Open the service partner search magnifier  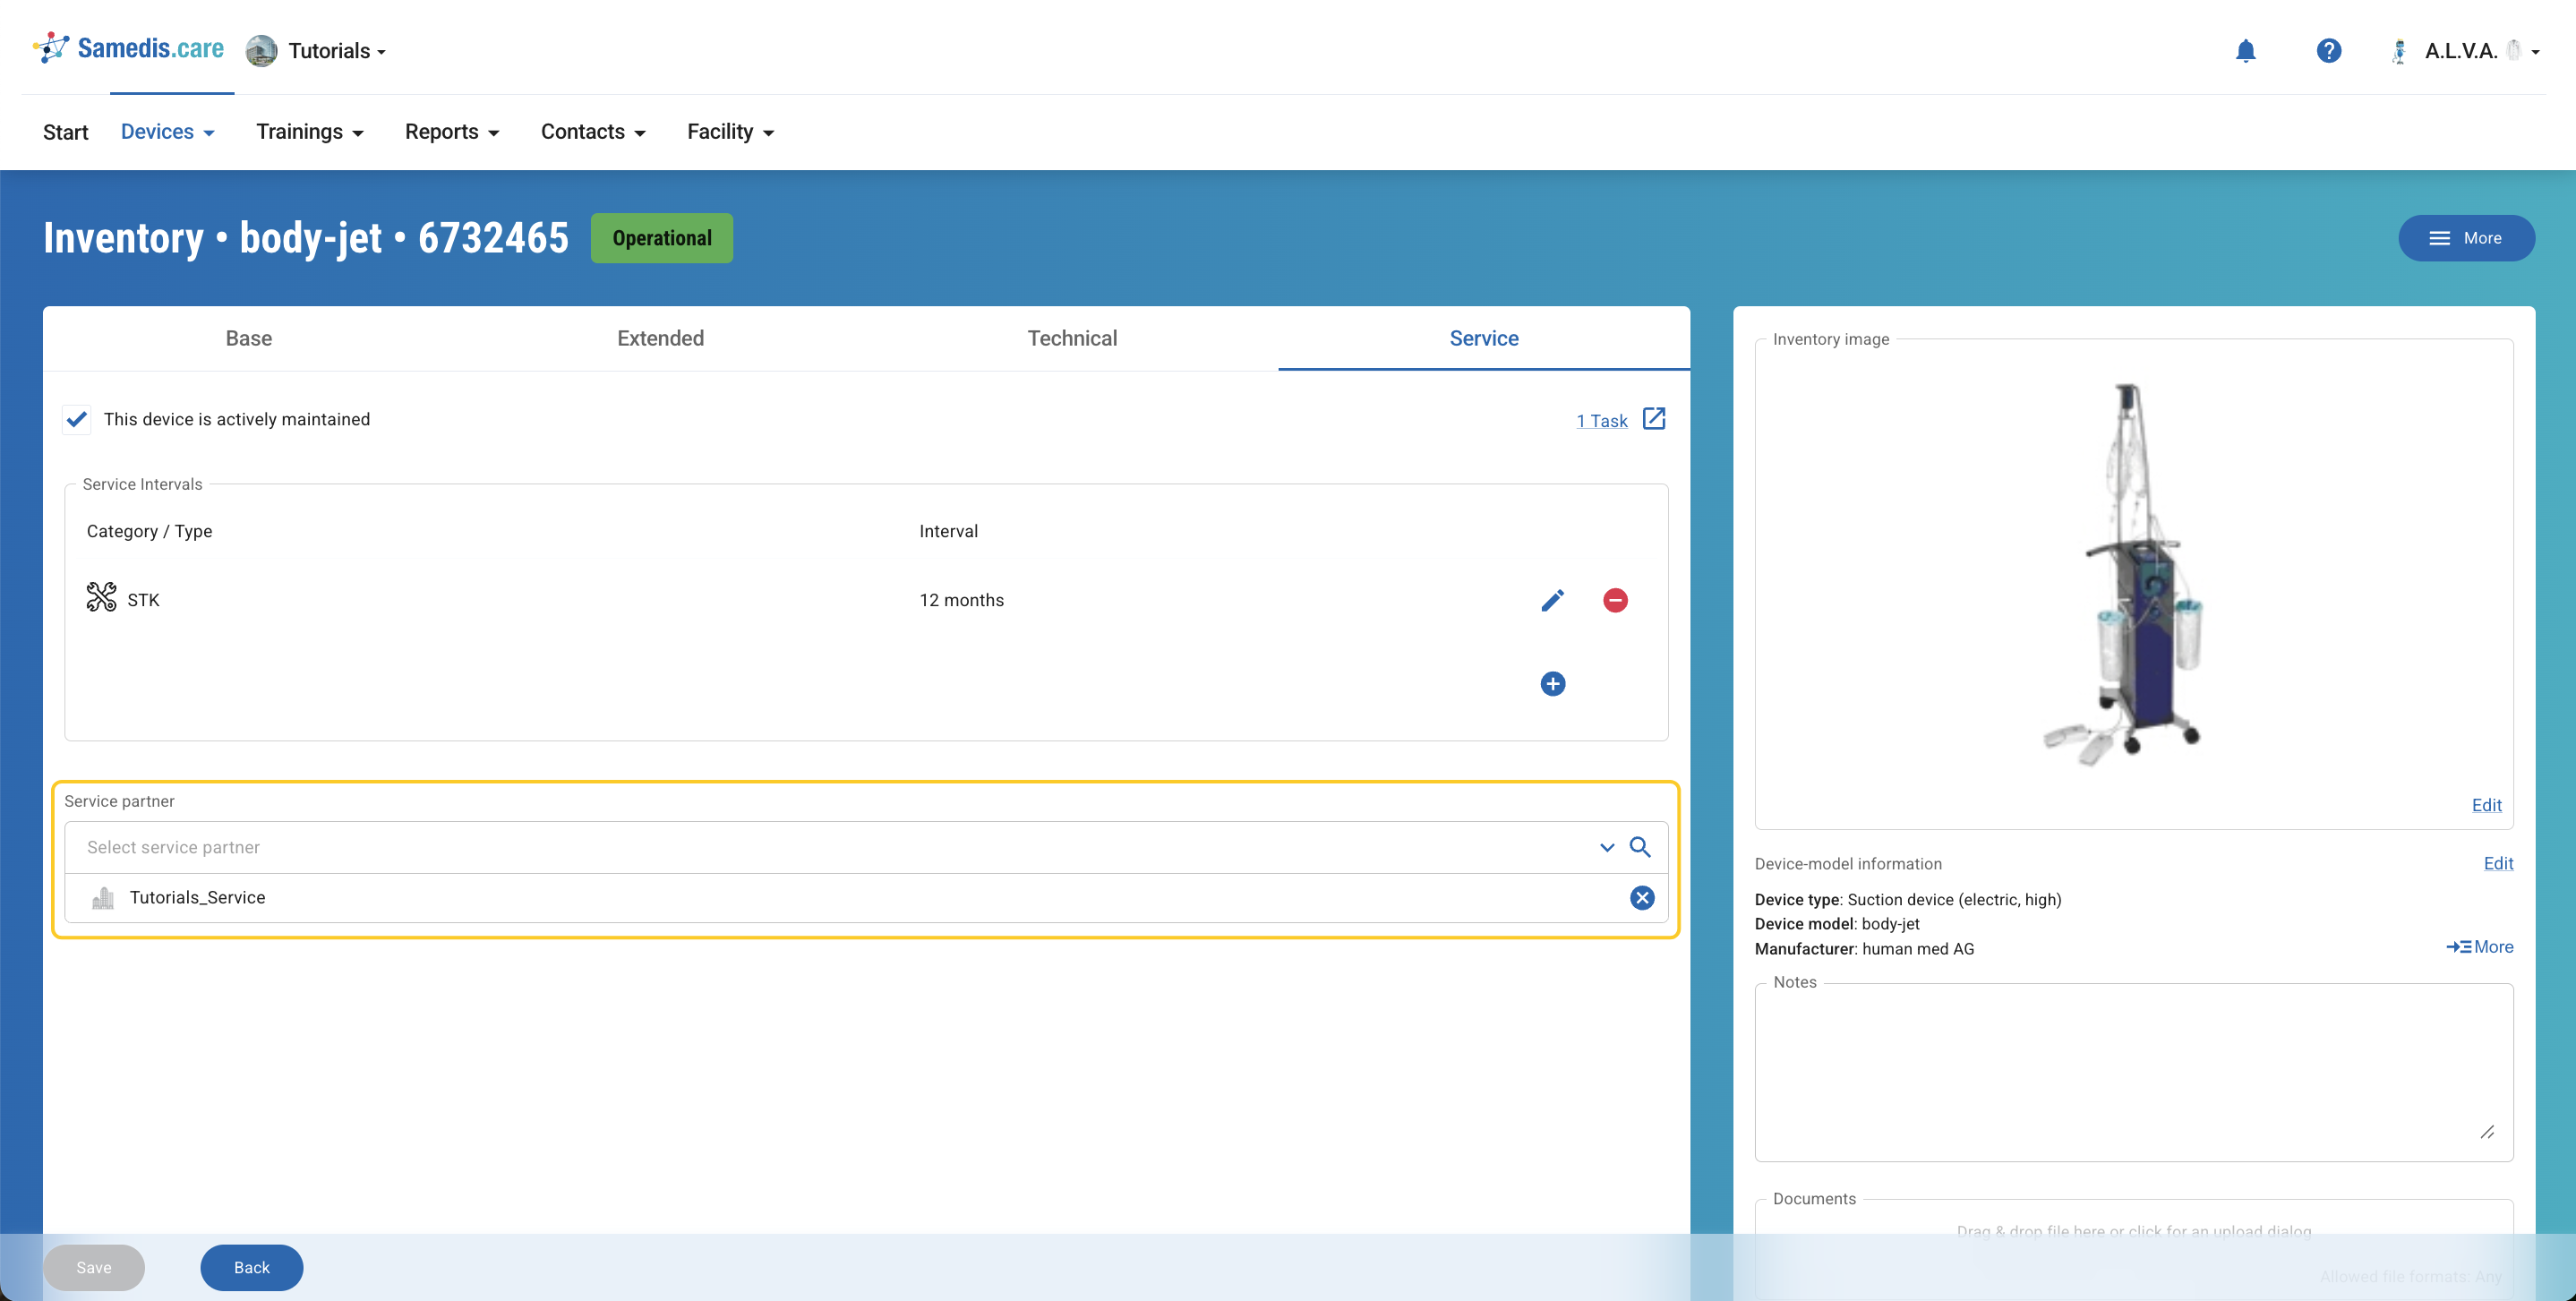coord(1640,847)
